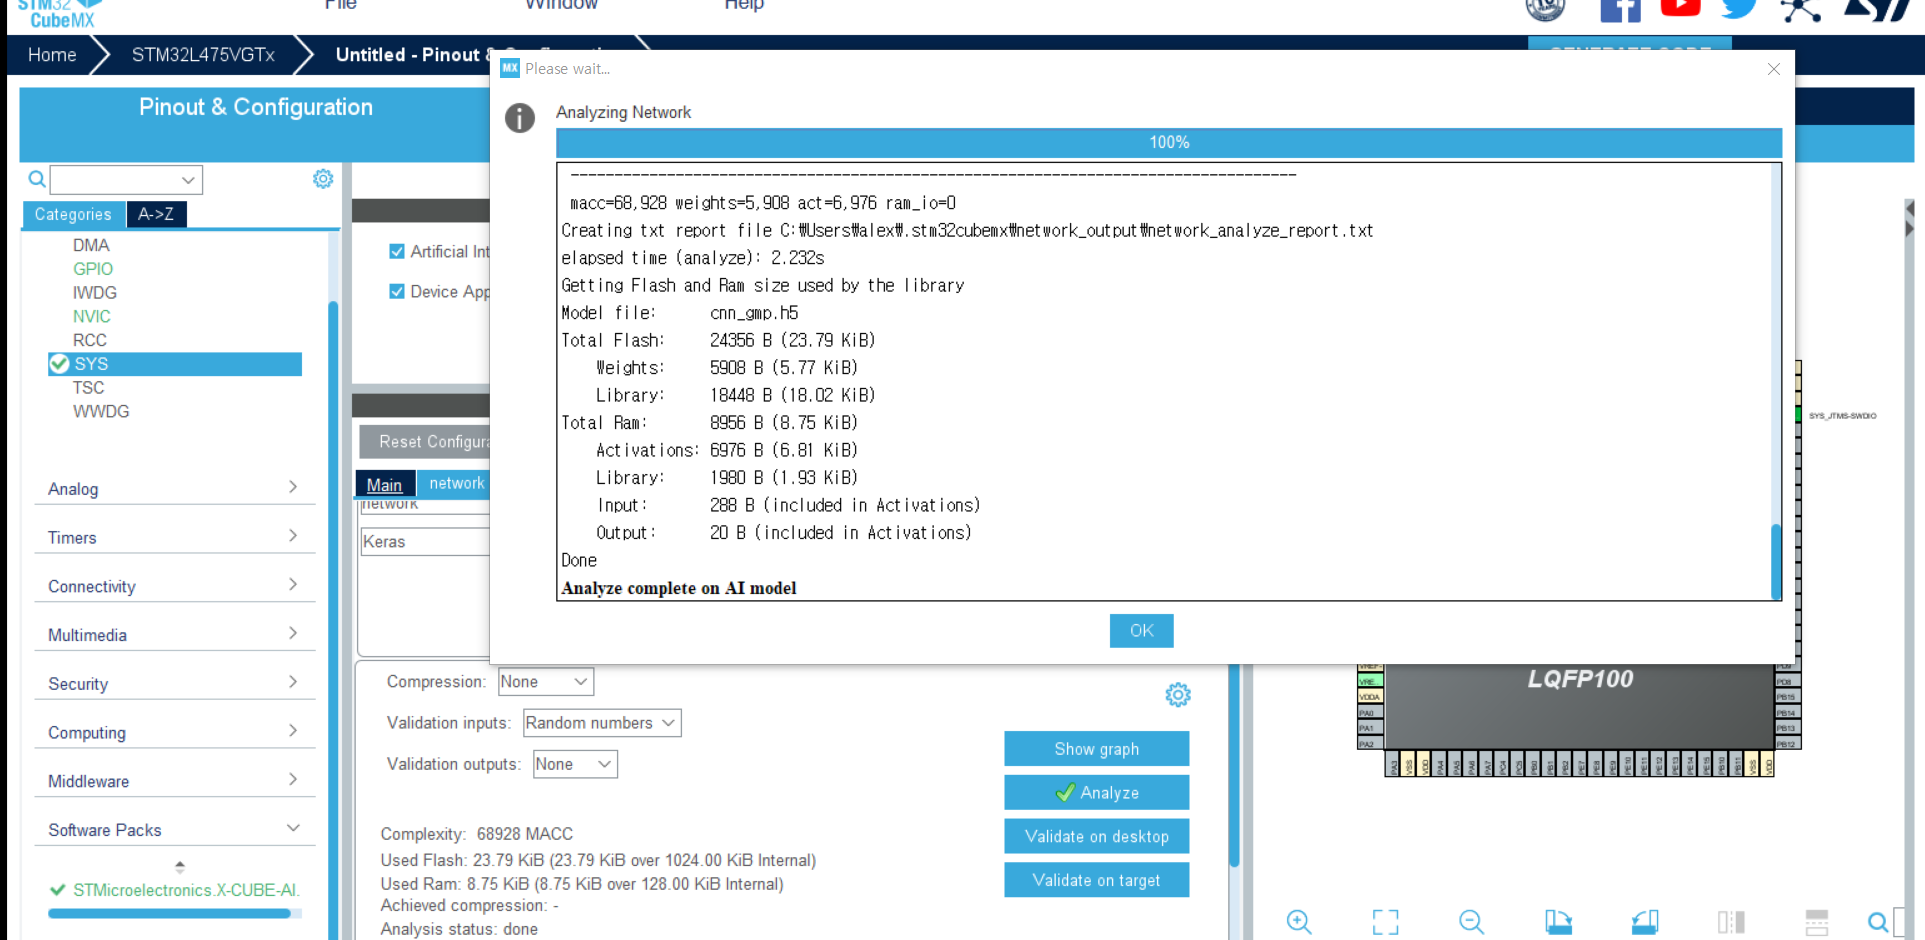Click the Validate on desktop button
This screenshot has width=1925, height=940.
coord(1096,837)
